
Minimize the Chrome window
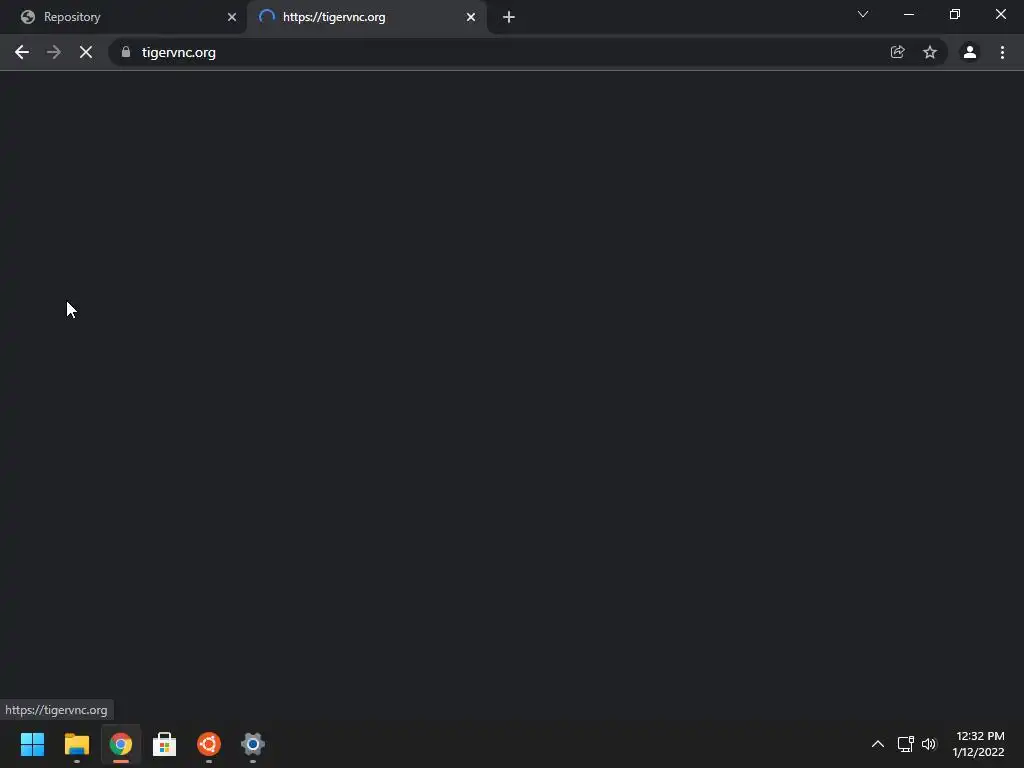pos(908,14)
